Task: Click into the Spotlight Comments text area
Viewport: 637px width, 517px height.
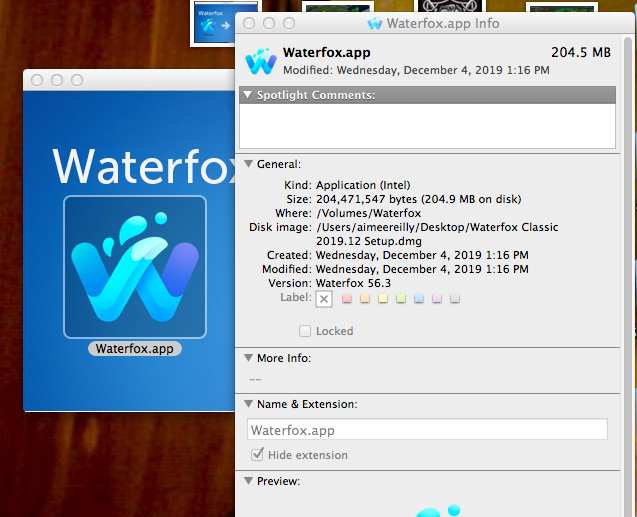Action: 427,126
